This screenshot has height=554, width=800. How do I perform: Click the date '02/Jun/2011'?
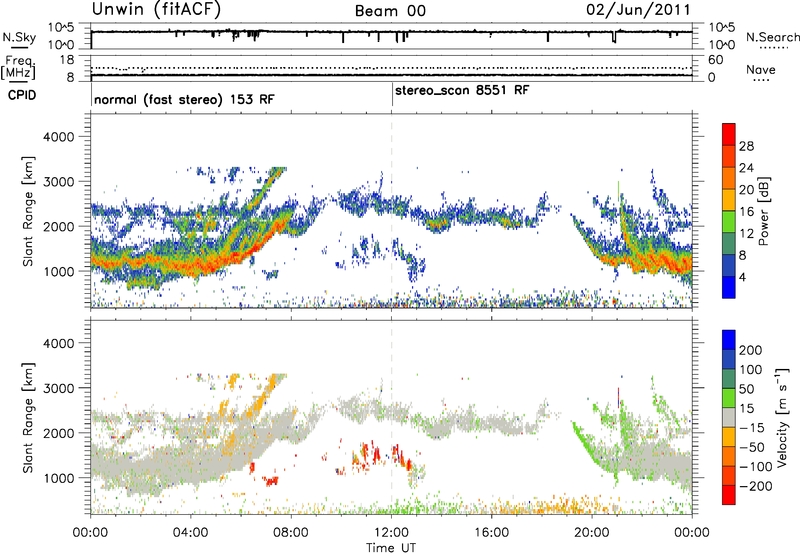click(638, 10)
